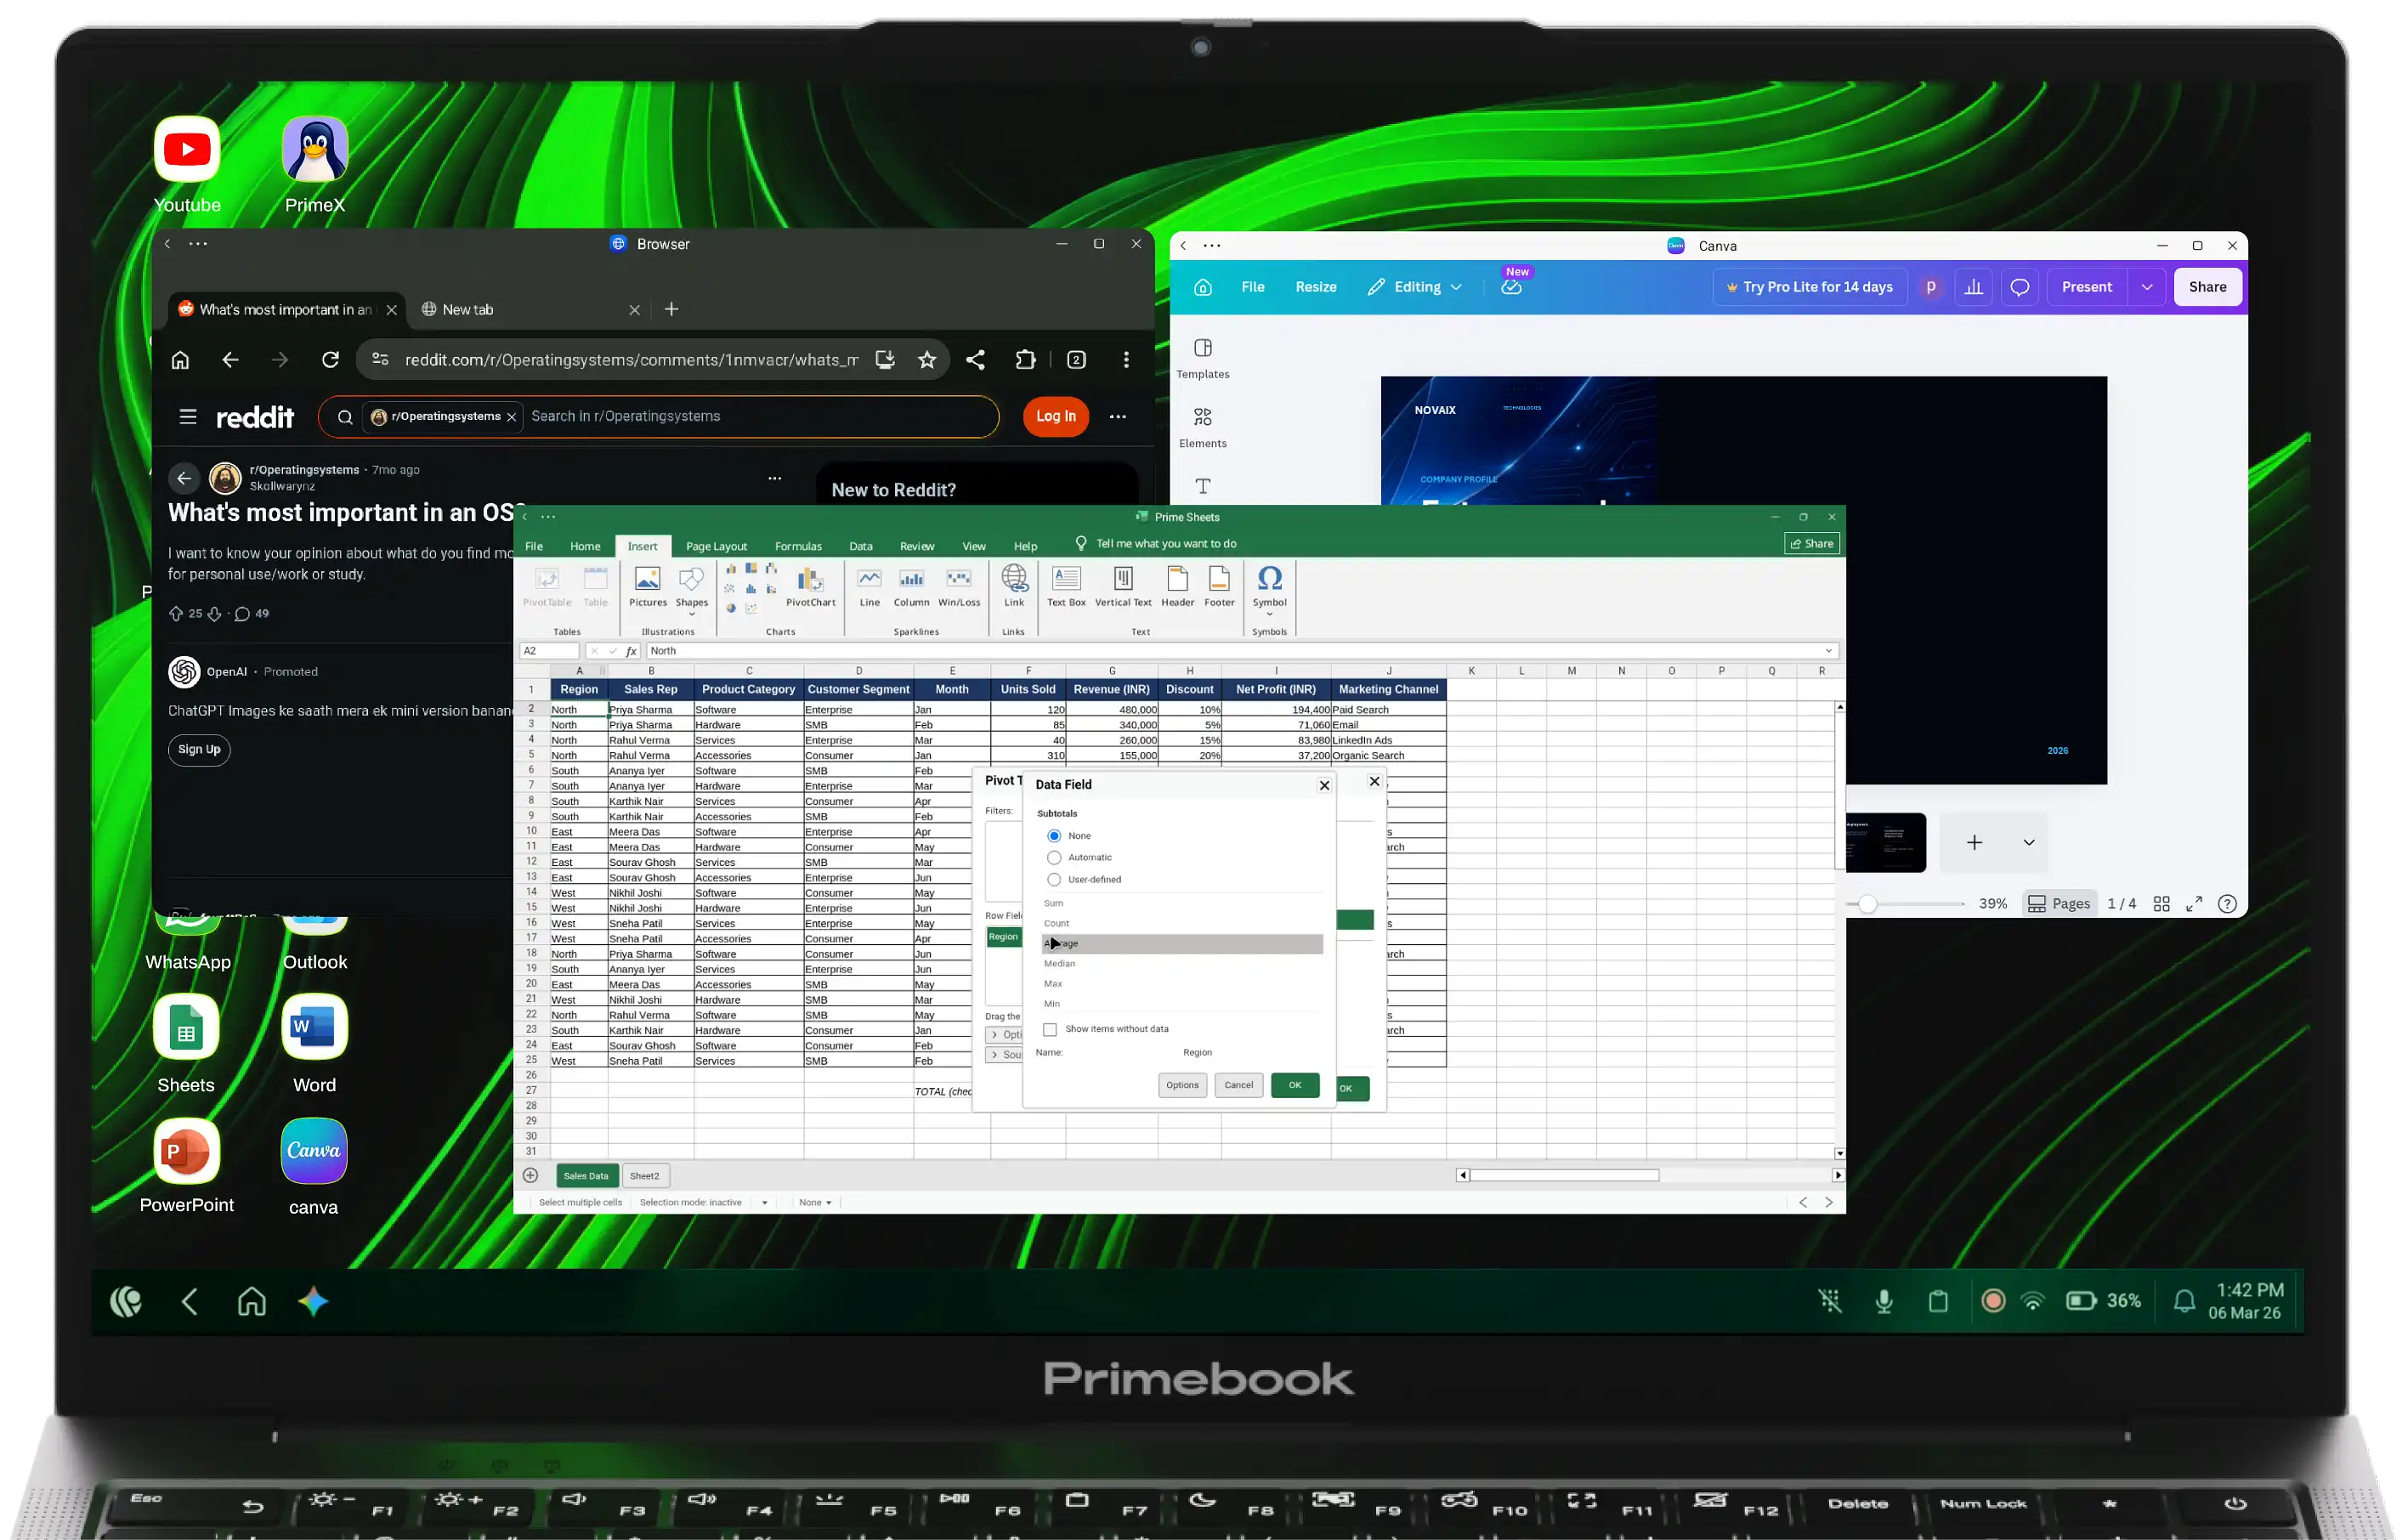Launch Youtube from the desktop
Viewport: 2402px width, 1540px height.
pos(187,165)
